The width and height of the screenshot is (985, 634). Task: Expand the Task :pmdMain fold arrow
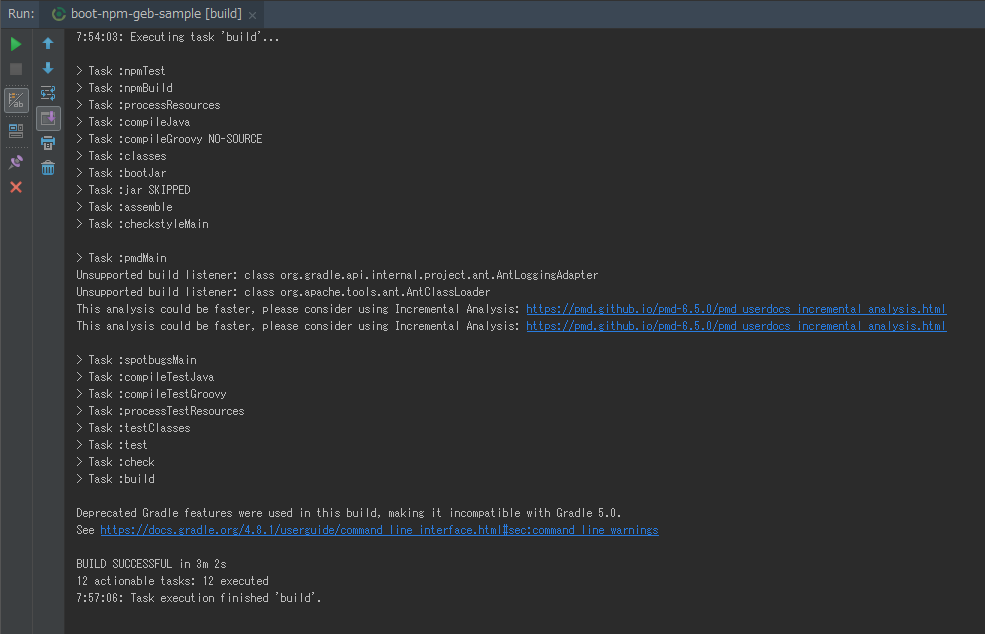pyautogui.click(x=80, y=258)
